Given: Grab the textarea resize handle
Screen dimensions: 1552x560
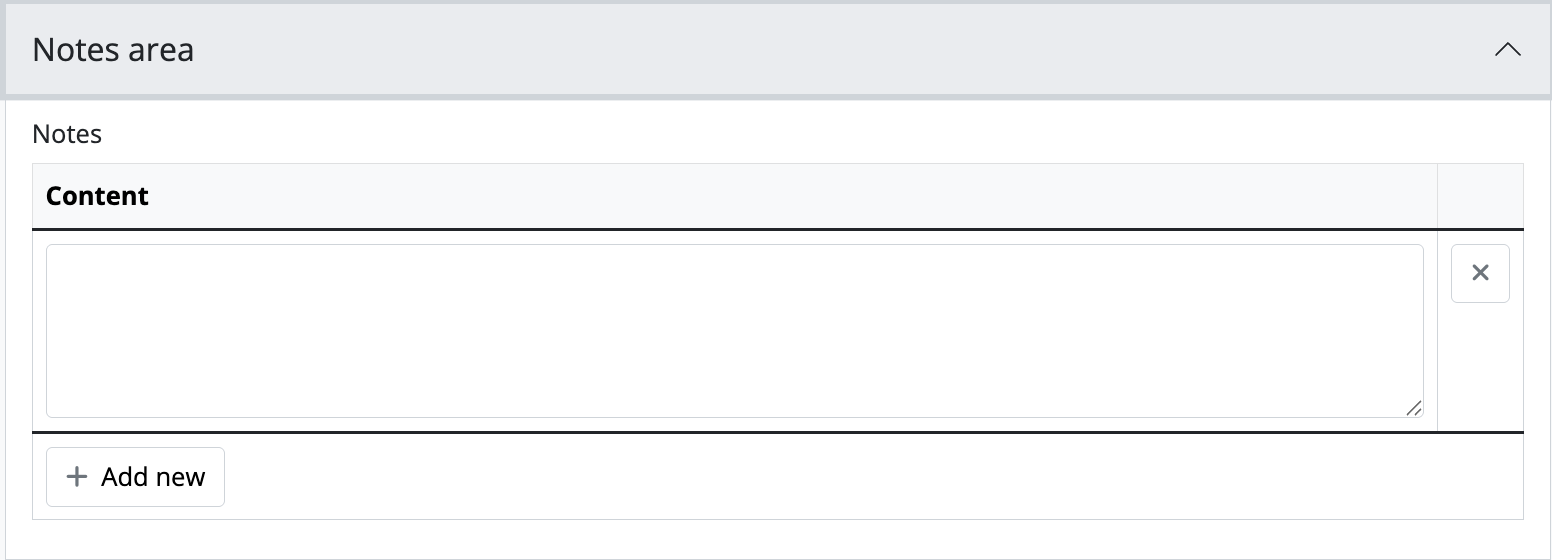Looking at the screenshot, I should click(1413, 408).
